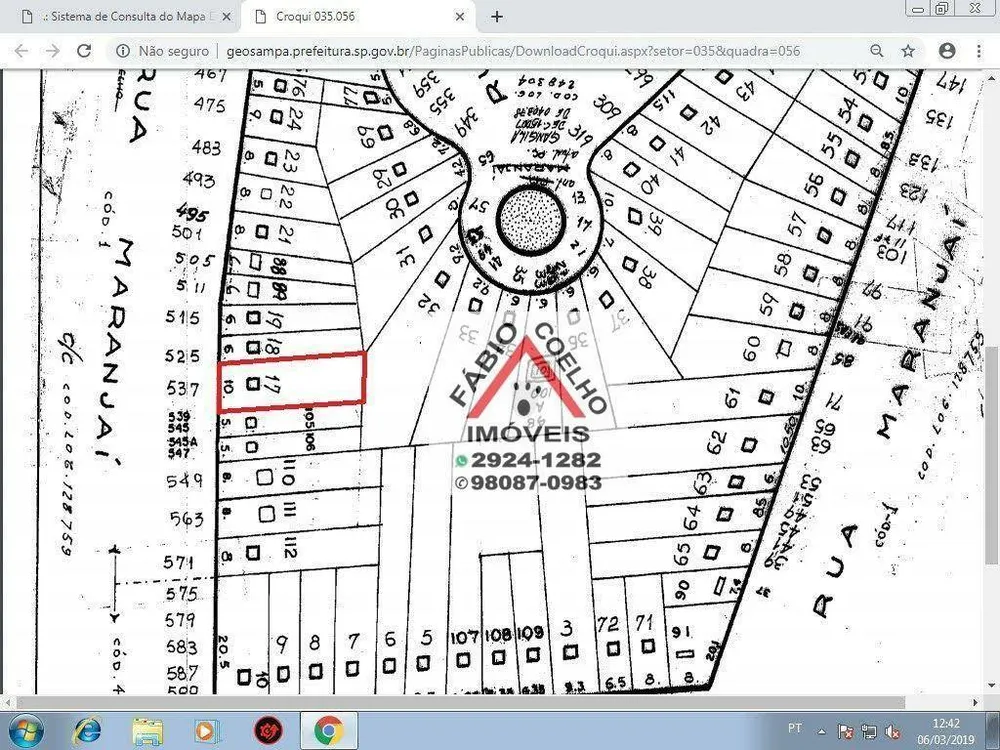Image resolution: width=1000 pixels, height=750 pixels.
Task: Show hidden system tray icons arrow
Action: click(821, 732)
